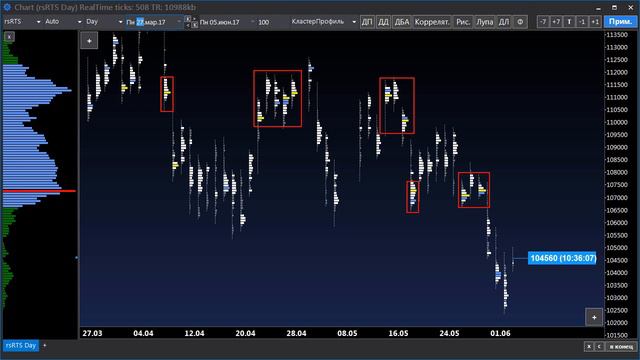This screenshot has height=360, width=640.
Task: Click the app gear icon in title bar
Action: [7, 7]
